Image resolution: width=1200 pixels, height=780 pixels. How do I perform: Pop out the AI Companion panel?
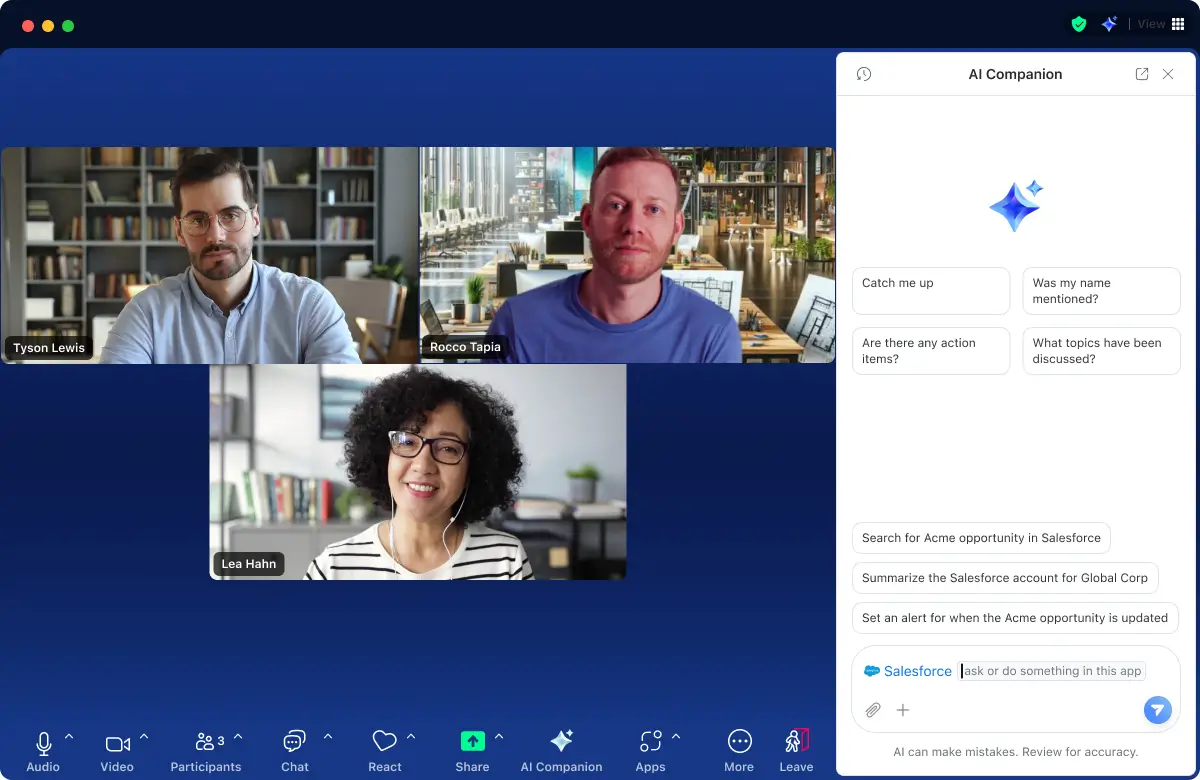(x=1141, y=73)
